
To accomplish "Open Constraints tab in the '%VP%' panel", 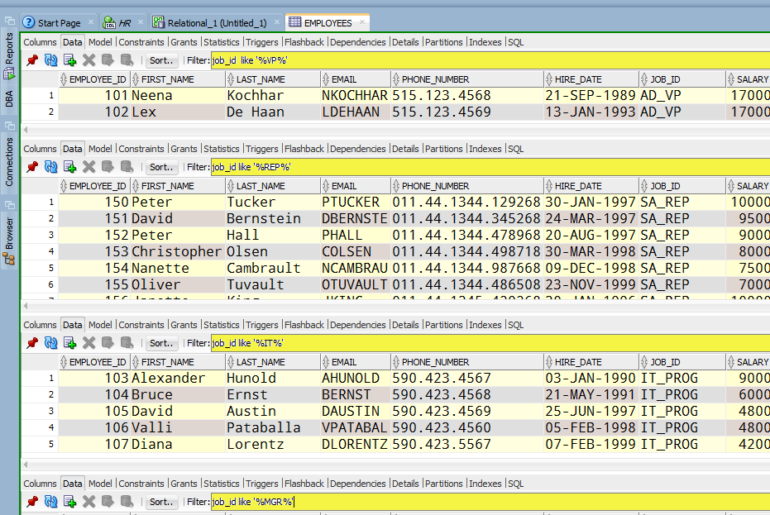I will (141, 42).
